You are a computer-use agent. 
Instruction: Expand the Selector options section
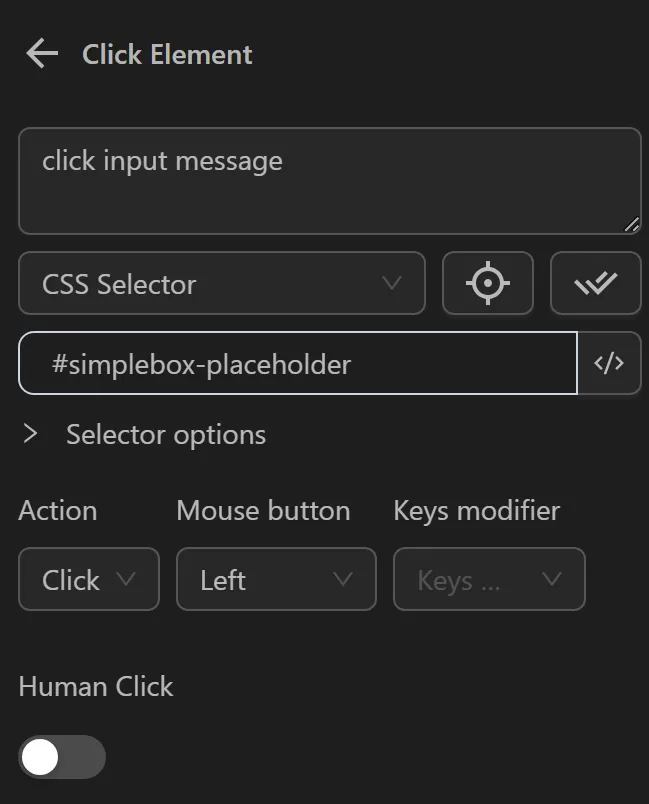pyautogui.click(x=164, y=435)
